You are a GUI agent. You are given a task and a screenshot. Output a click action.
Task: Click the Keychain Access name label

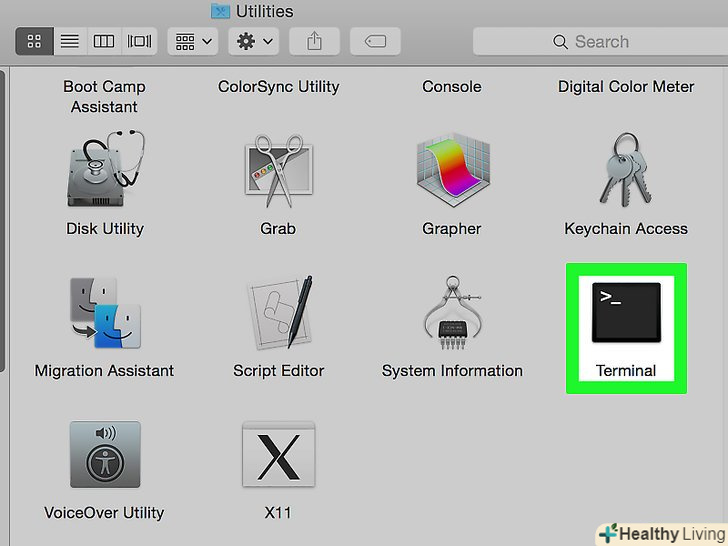click(626, 229)
